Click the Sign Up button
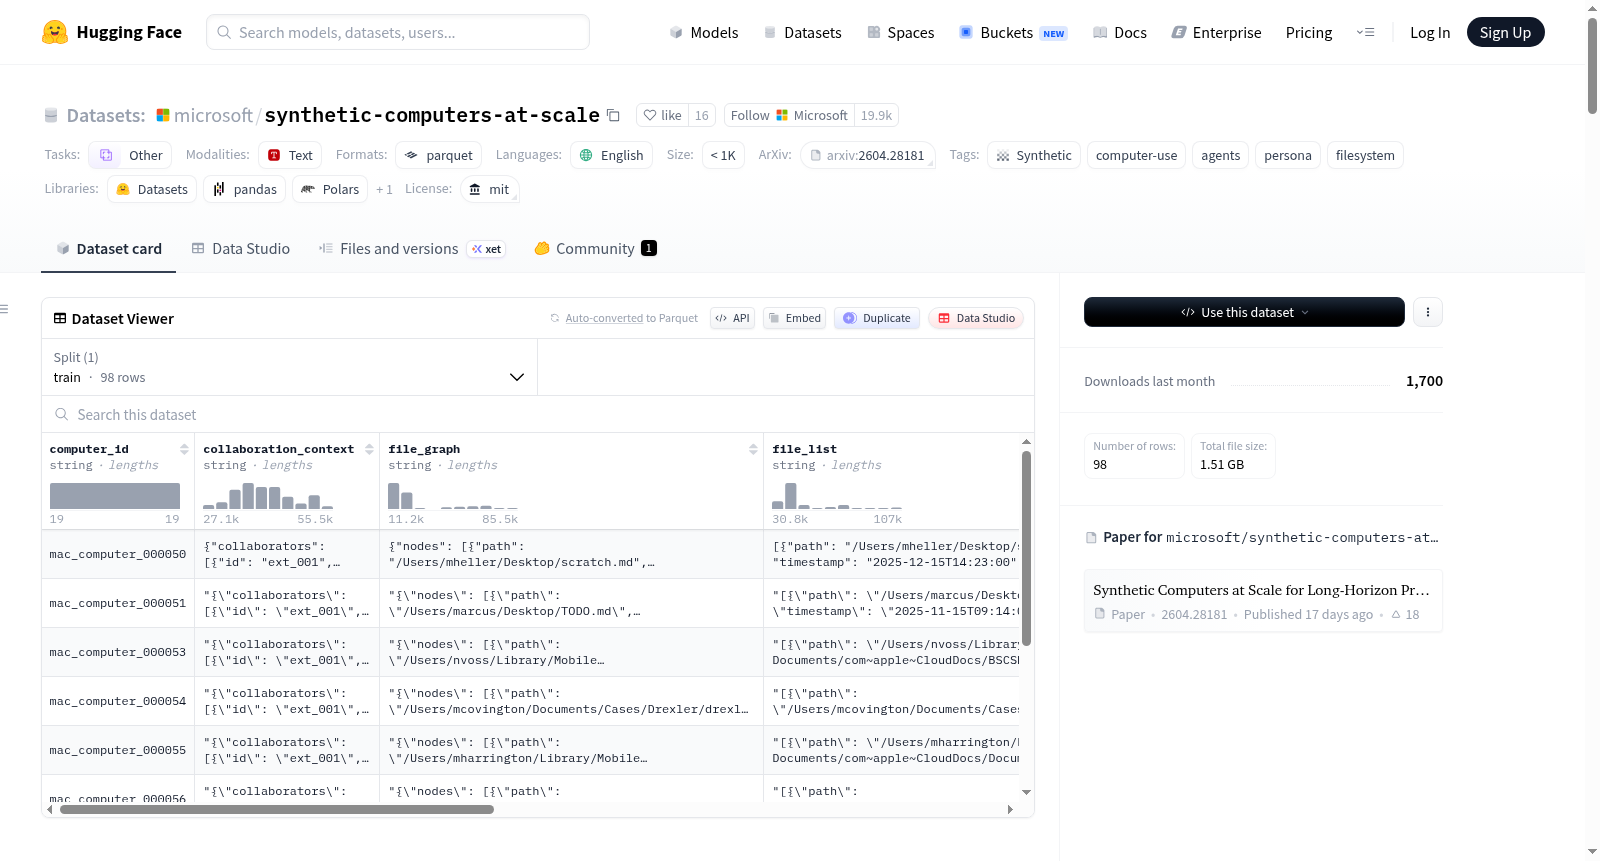 click(x=1505, y=32)
